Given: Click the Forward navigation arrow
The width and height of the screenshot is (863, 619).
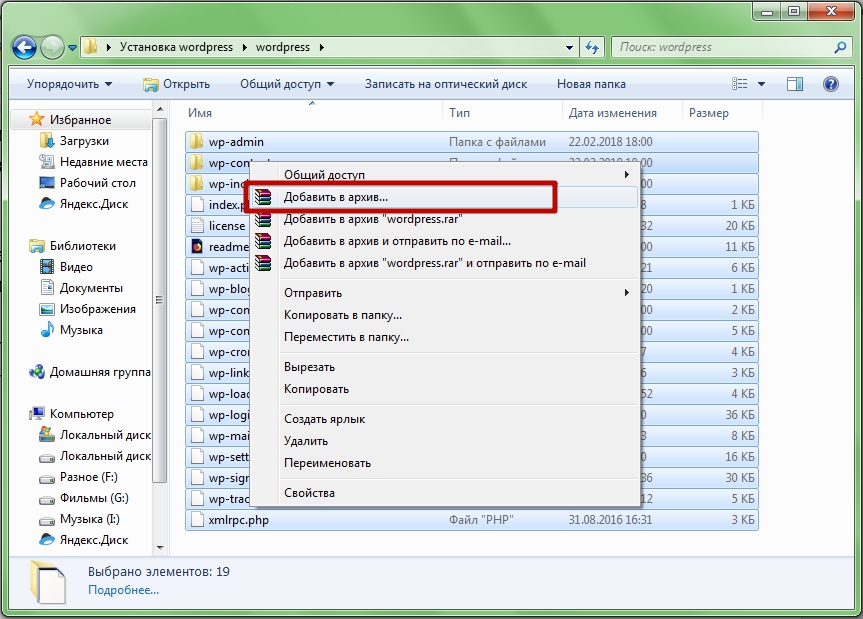Looking at the screenshot, I should (x=53, y=47).
